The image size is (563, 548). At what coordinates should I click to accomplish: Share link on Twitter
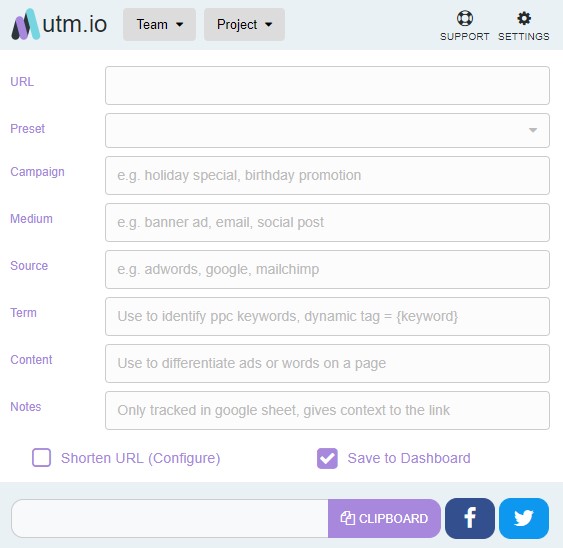click(524, 518)
